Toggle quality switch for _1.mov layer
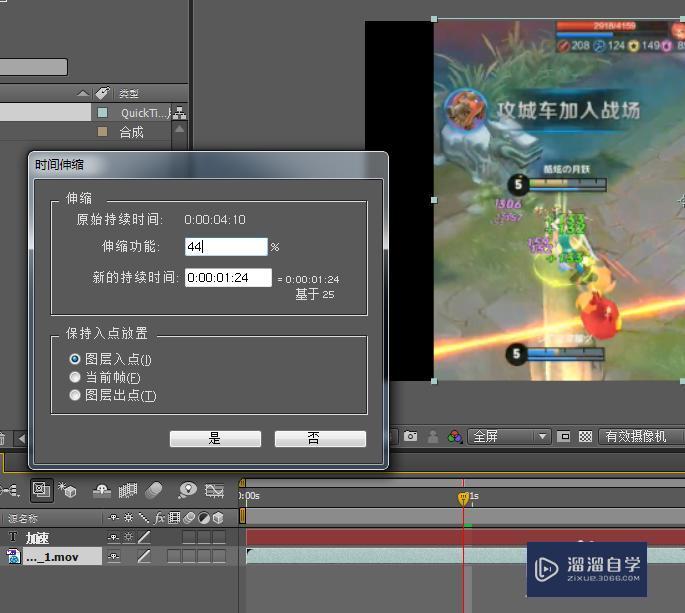Screen dimensions: 685x613 [144, 556]
